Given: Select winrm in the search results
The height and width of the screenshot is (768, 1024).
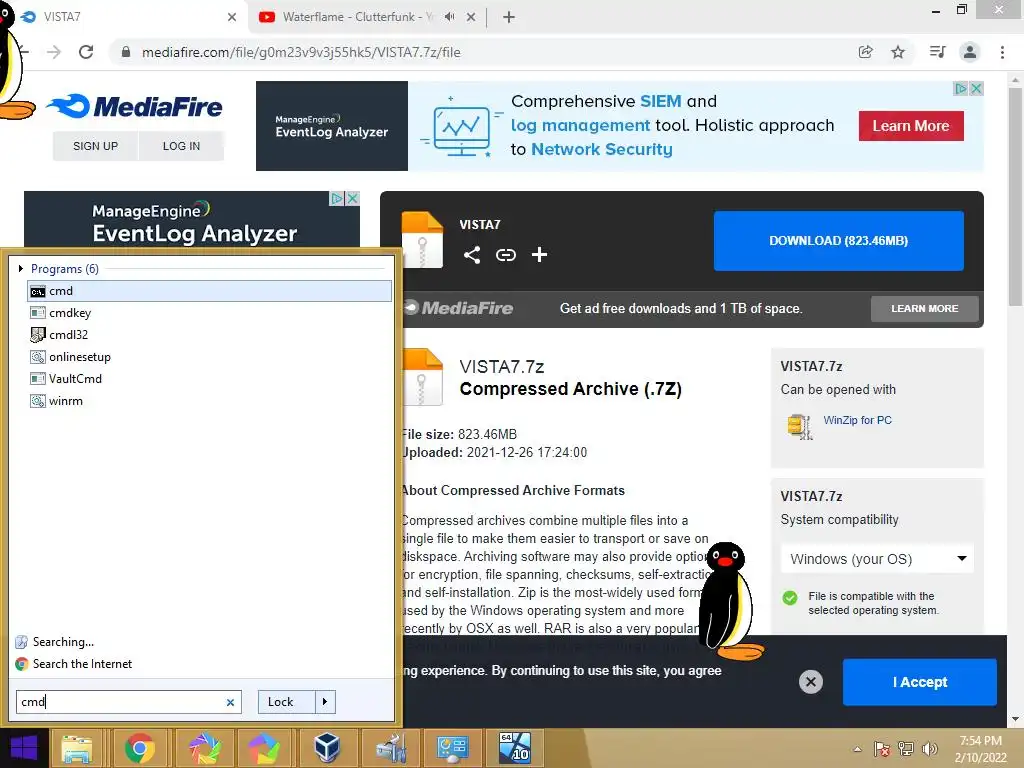Looking at the screenshot, I should [209, 401].
